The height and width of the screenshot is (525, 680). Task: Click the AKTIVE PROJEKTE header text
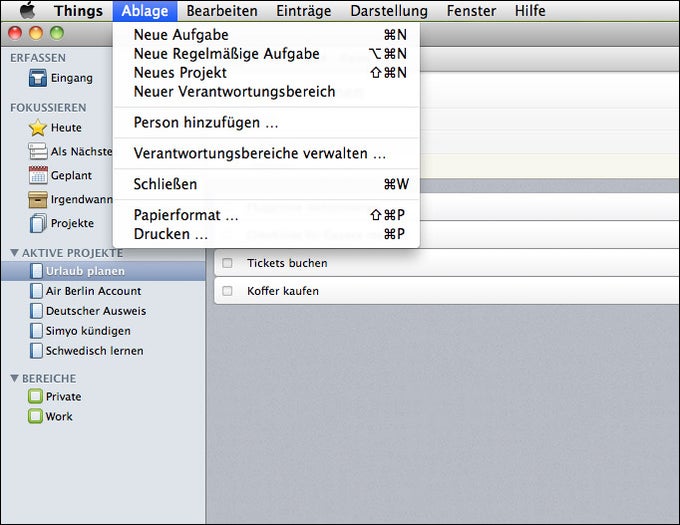click(72, 253)
